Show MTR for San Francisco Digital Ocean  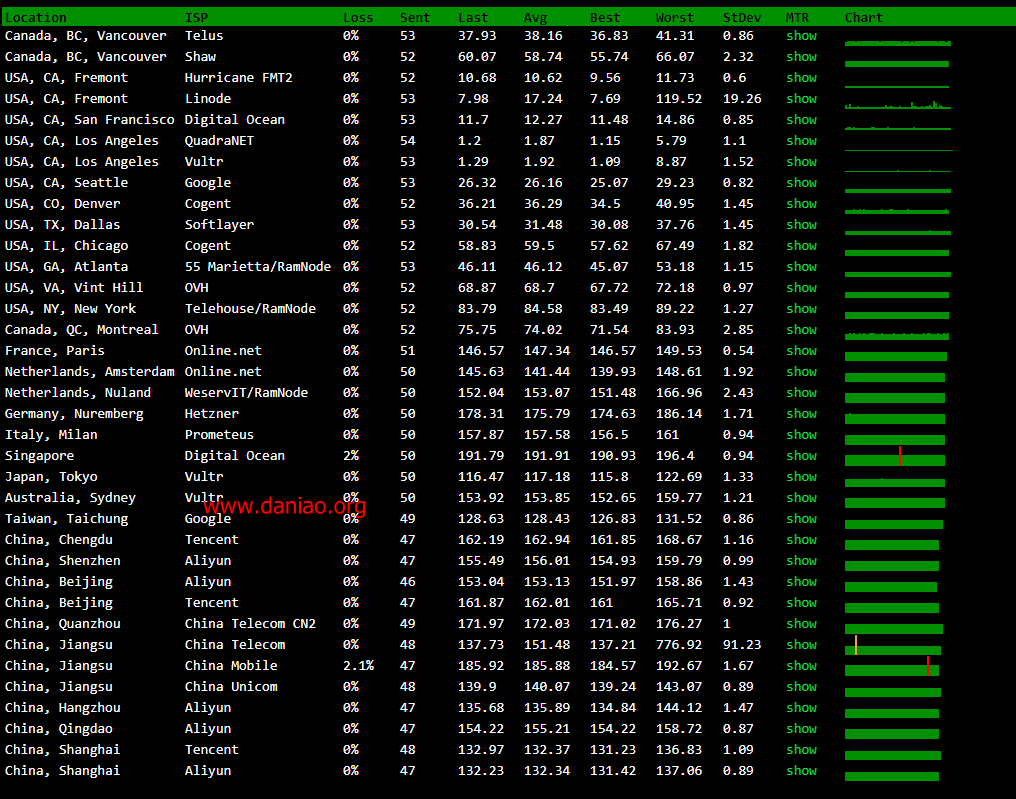tap(802, 120)
